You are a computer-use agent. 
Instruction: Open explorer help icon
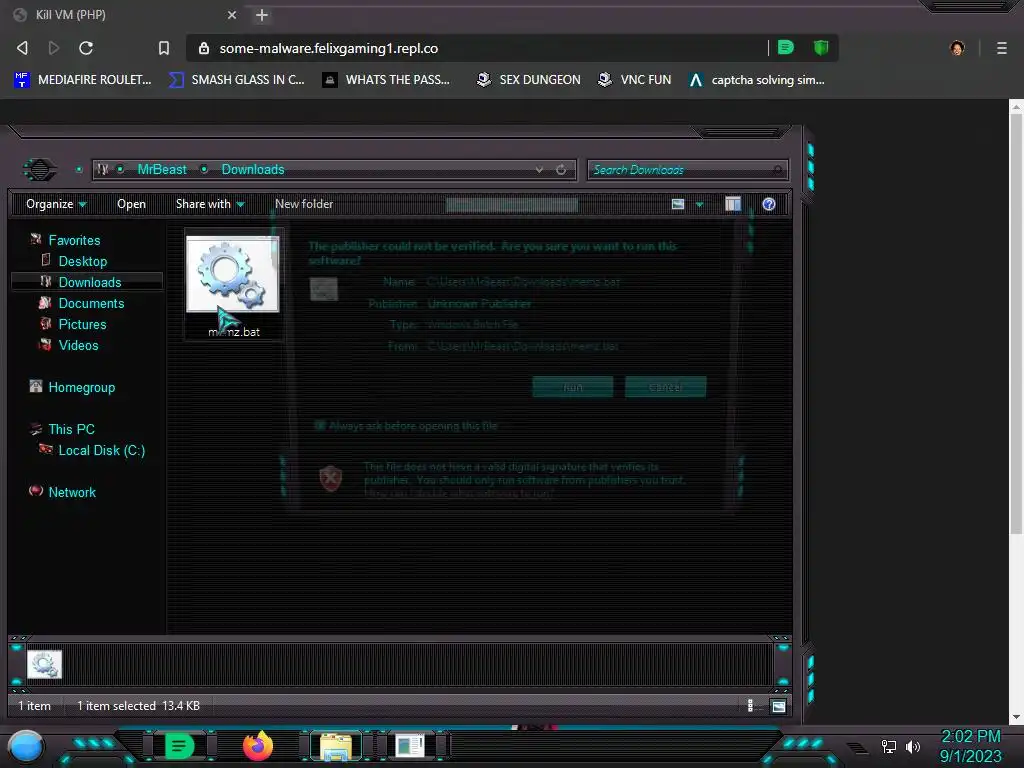coord(769,204)
